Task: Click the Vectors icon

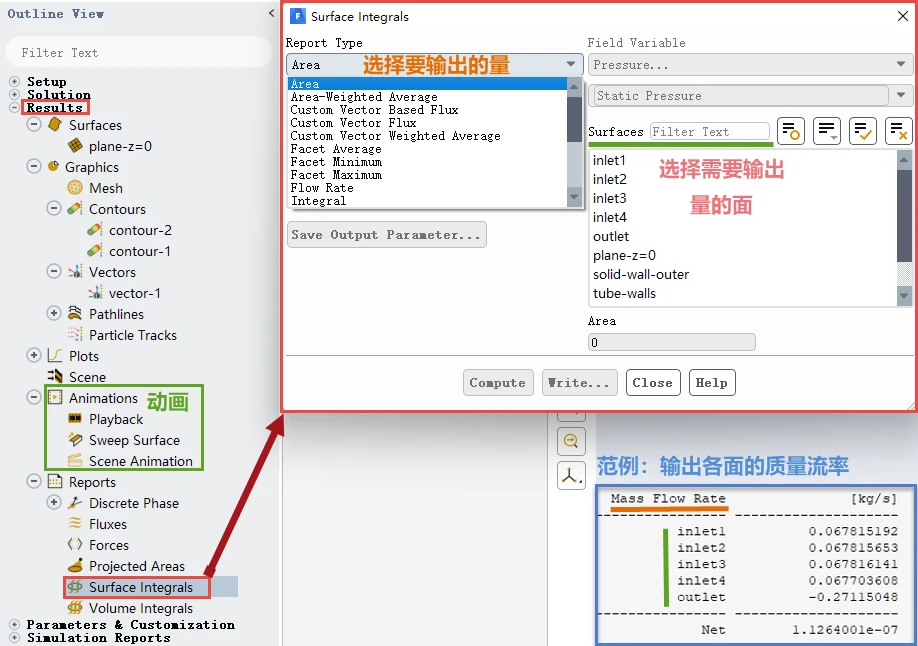Action: [x=75, y=272]
